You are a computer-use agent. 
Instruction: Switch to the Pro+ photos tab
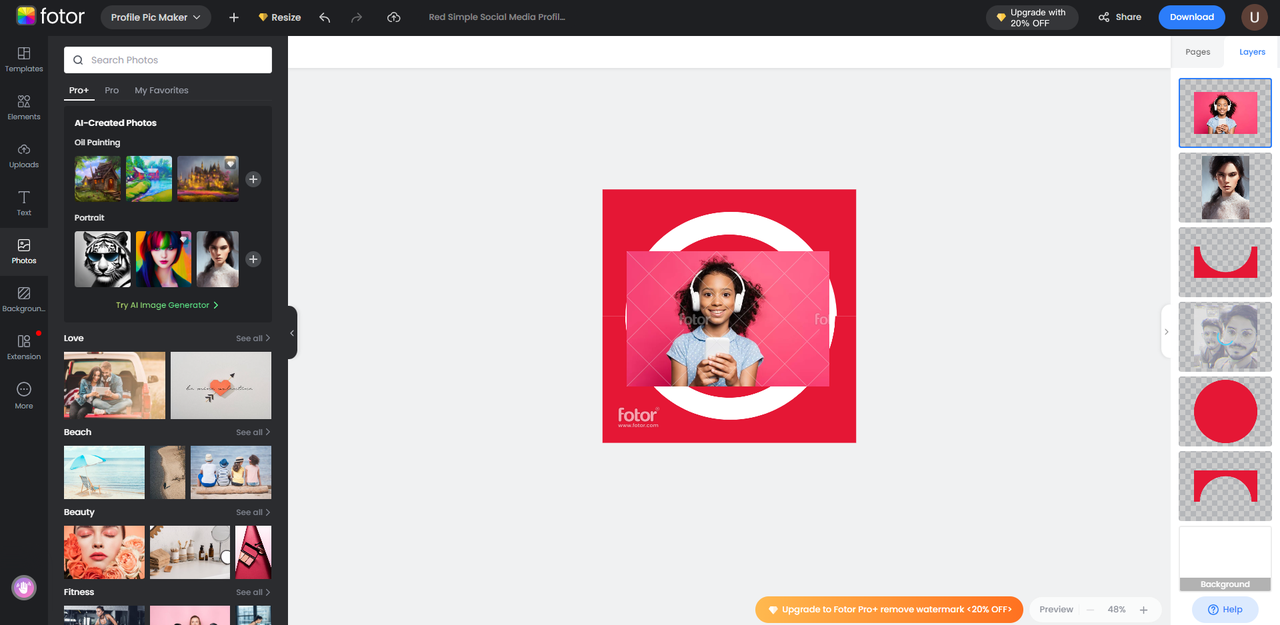[x=79, y=90]
